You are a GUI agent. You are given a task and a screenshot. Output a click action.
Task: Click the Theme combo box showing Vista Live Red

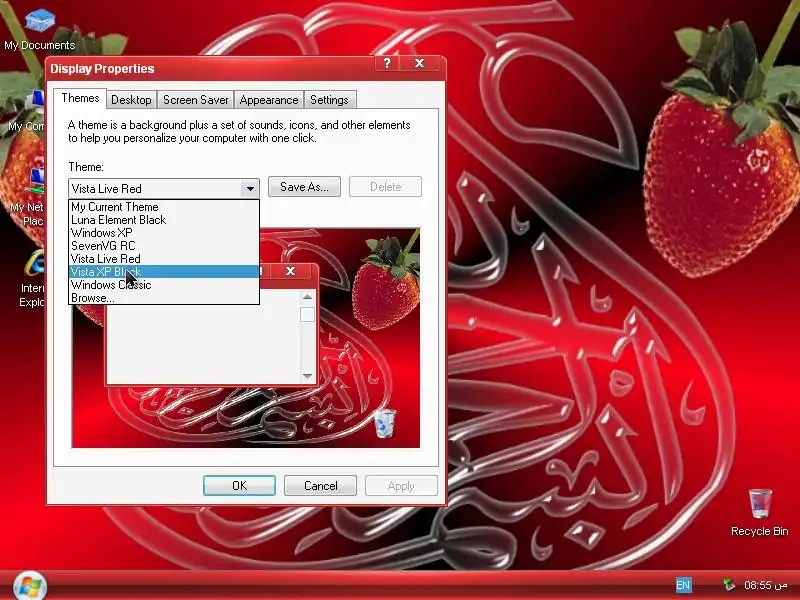tap(163, 189)
